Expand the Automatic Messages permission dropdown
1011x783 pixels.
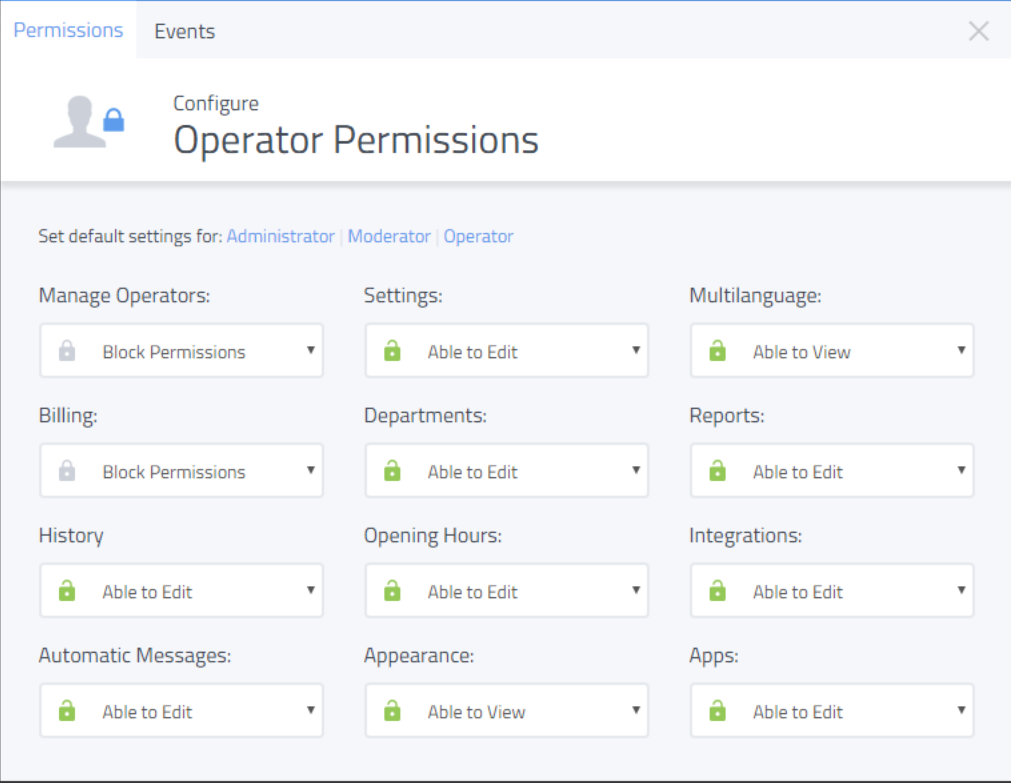click(x=181, y=711)
